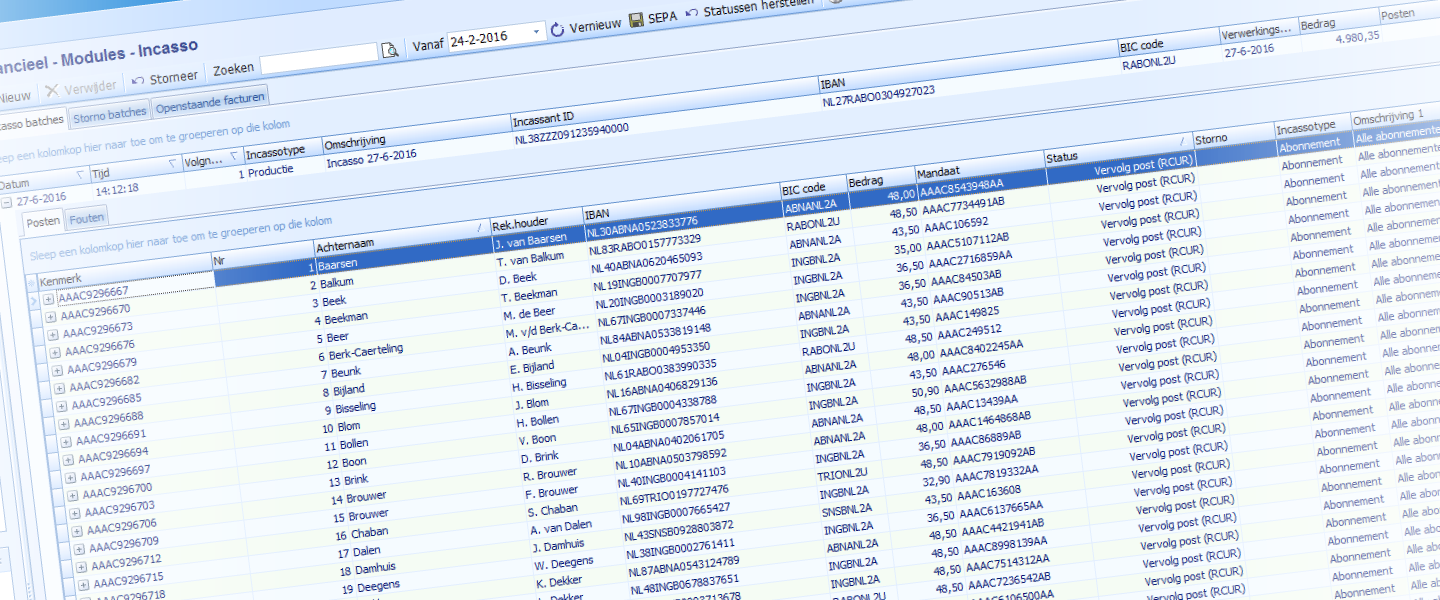Click into the Zoeken search field
The width and height of the screenshot is (1440, 600).
[318, 60]
